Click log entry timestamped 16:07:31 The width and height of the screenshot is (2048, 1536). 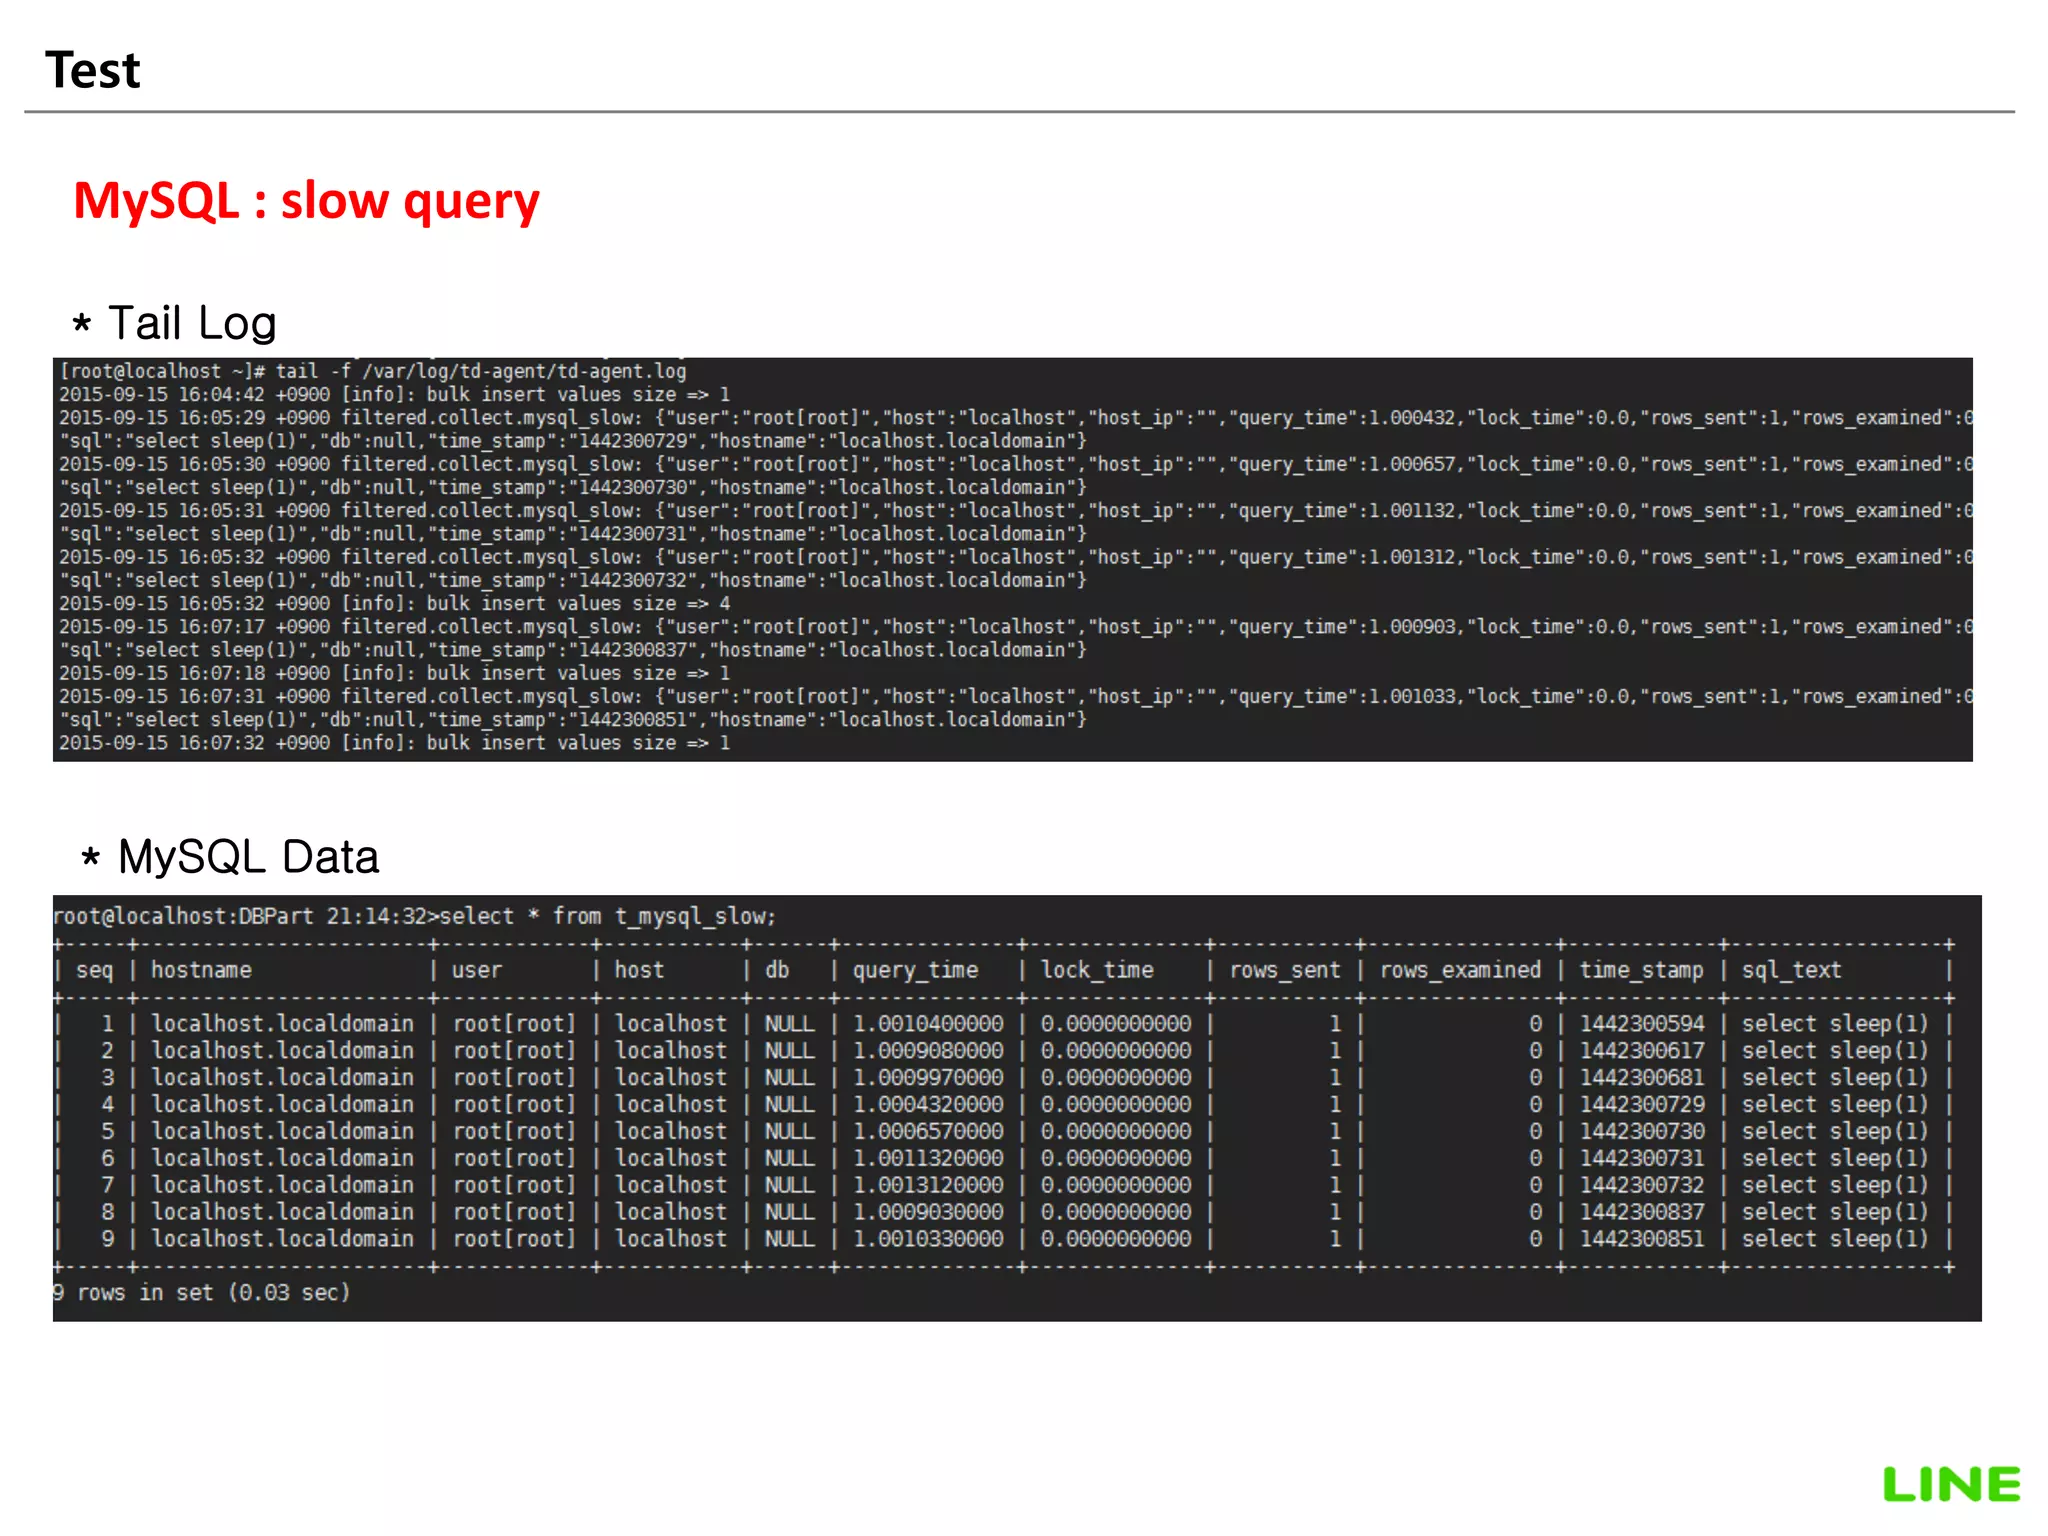click(1015, 708)
